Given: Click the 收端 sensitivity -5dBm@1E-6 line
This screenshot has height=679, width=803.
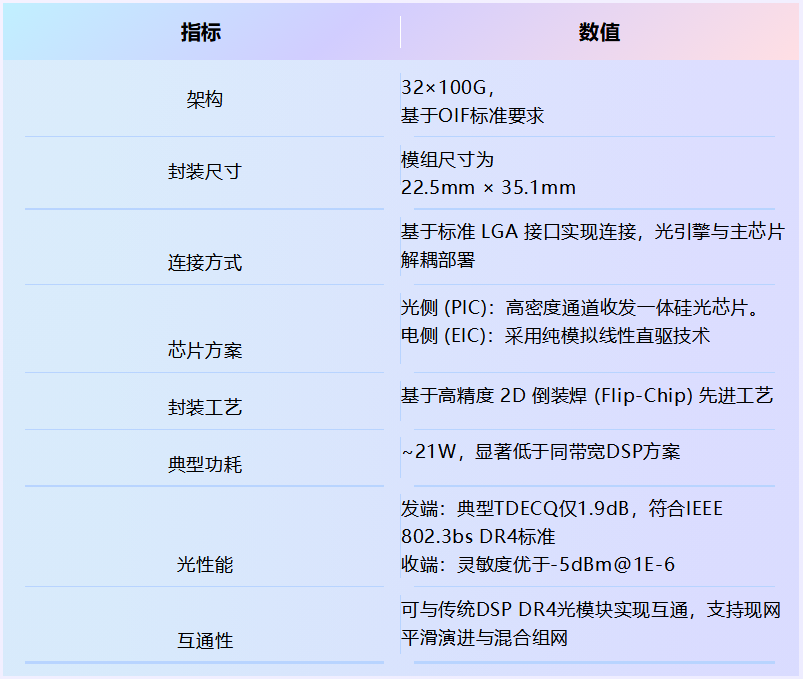Looking at the screenshot, I should tap(537, 565).
